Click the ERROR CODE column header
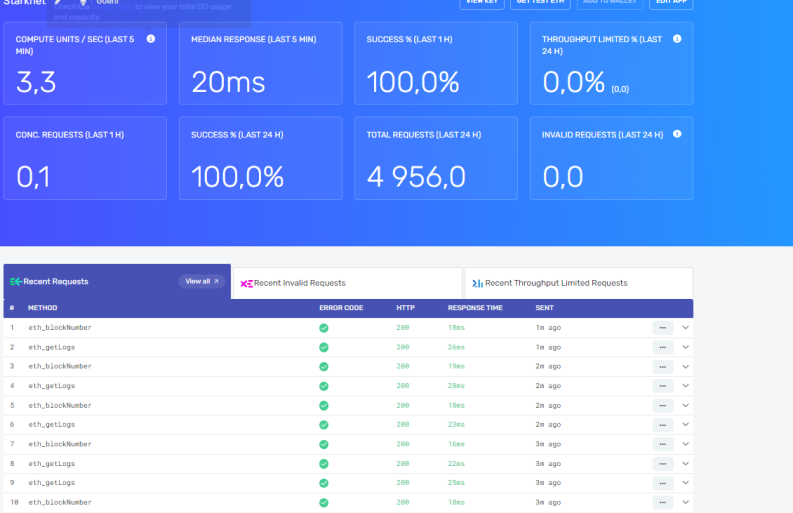Image resolution: width=793 pixels, height=513 pixels. 341,308
